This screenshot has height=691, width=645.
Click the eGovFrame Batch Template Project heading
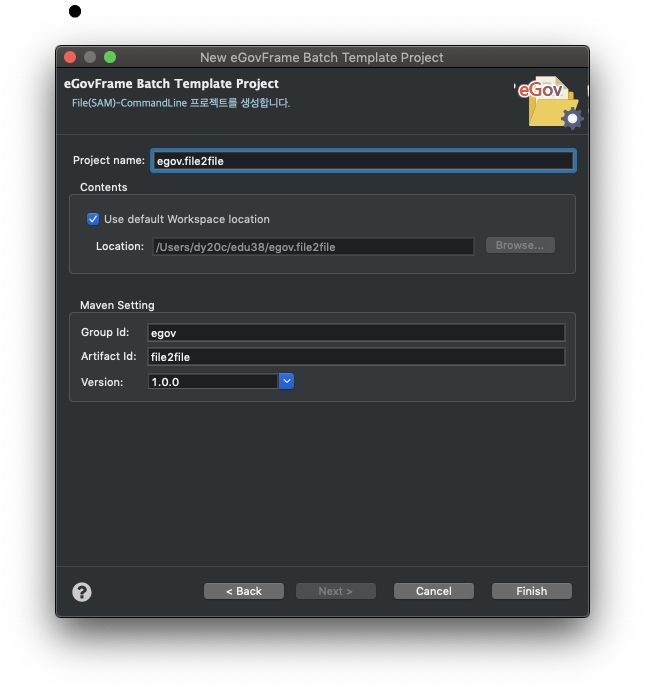pyautogui.click(x=171, y=84)
